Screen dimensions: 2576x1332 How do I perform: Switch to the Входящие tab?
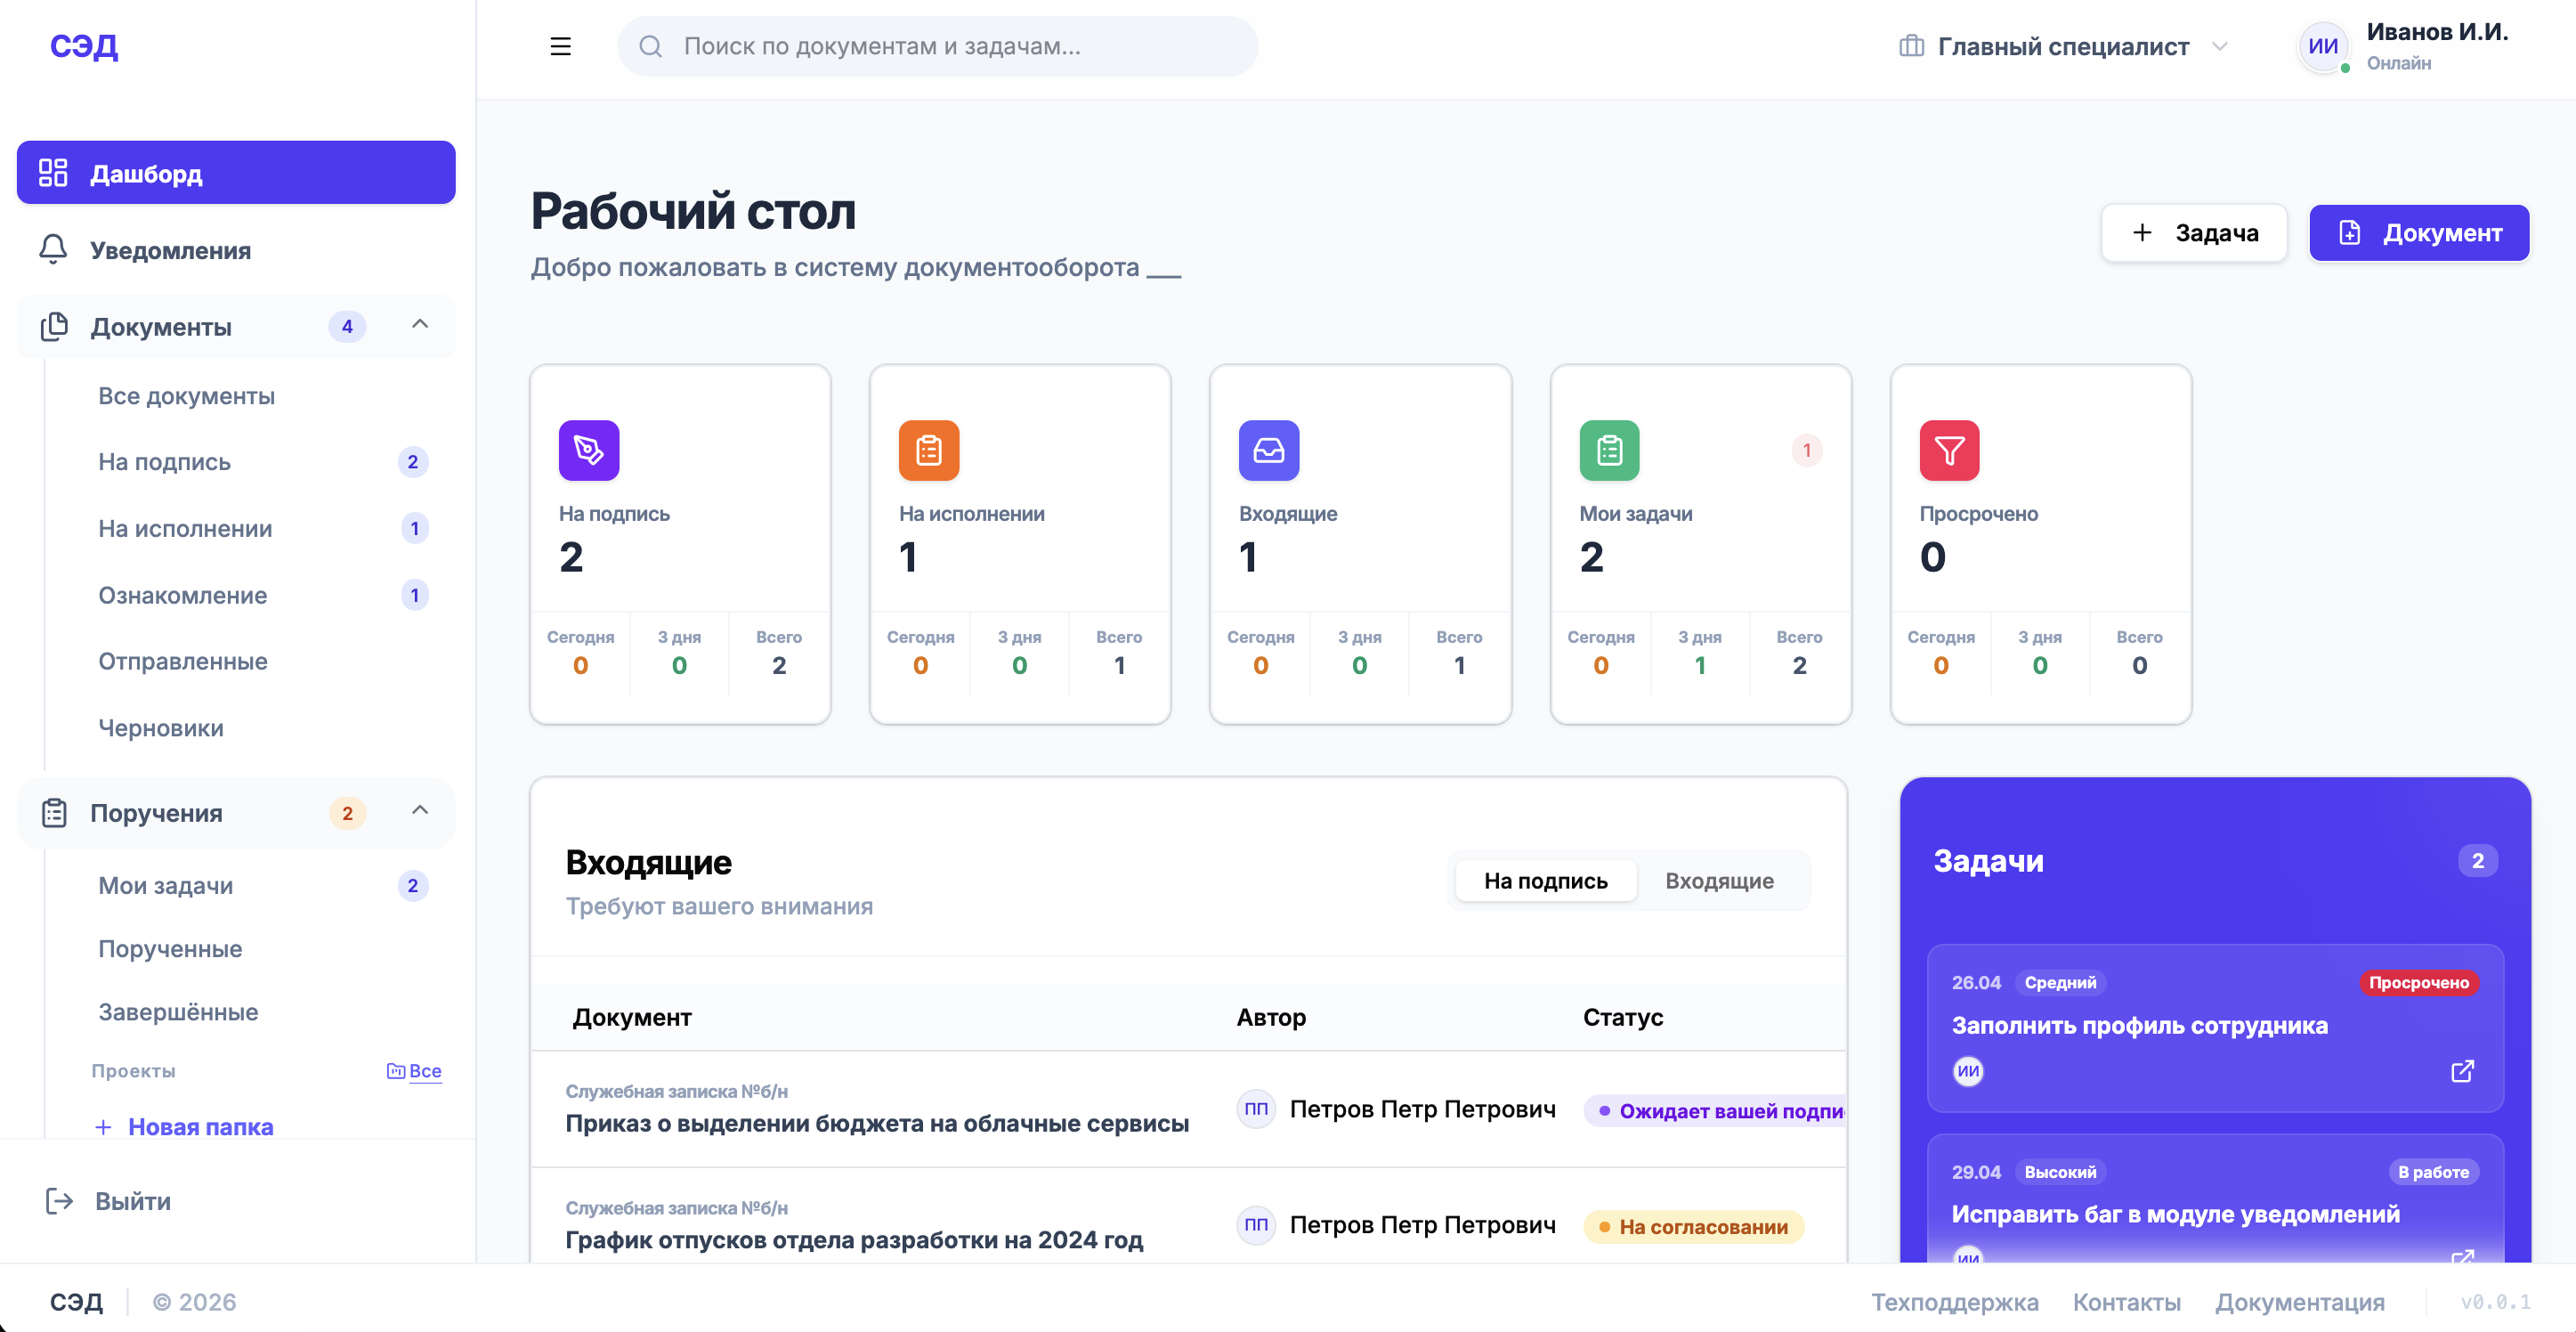[x=1719, y=881]
